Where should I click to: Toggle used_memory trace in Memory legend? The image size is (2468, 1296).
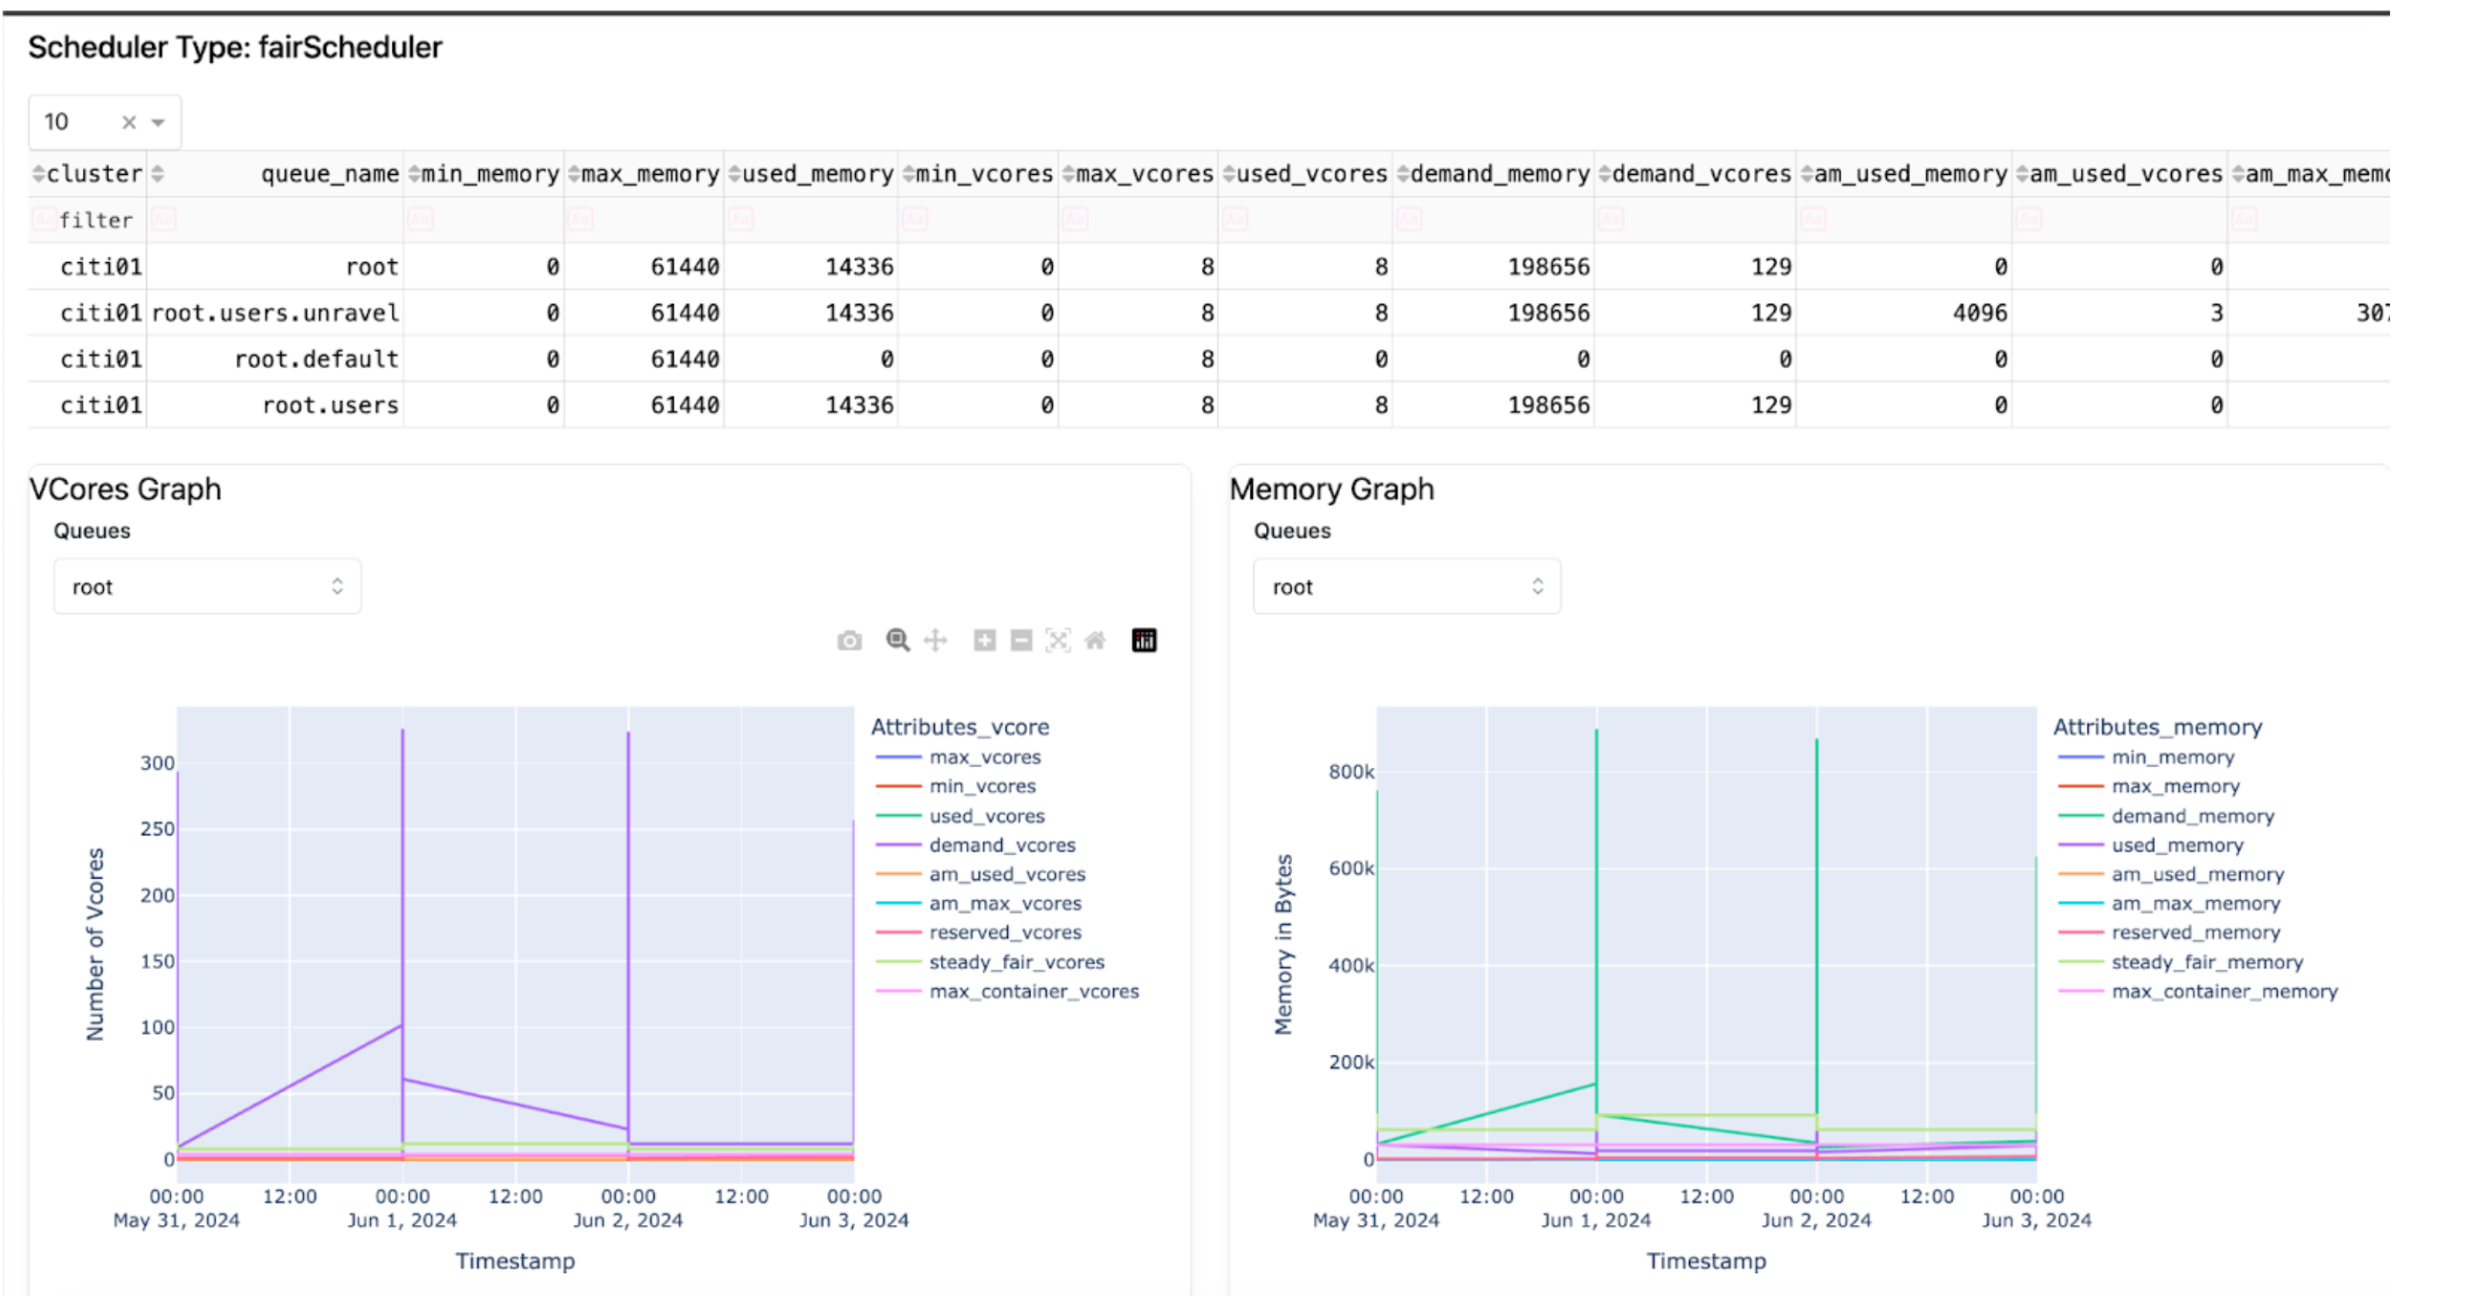pos(2150,845)
